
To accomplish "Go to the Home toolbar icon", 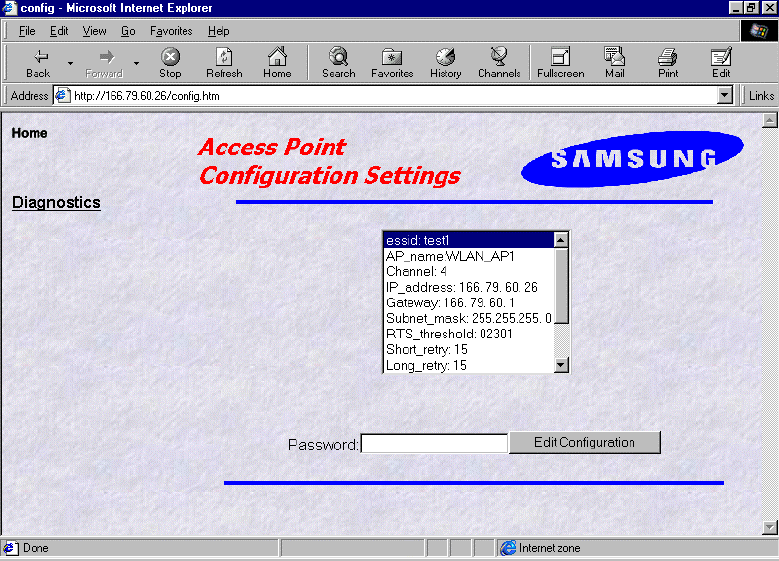I will pyautogui.click(x=277, y=63).
